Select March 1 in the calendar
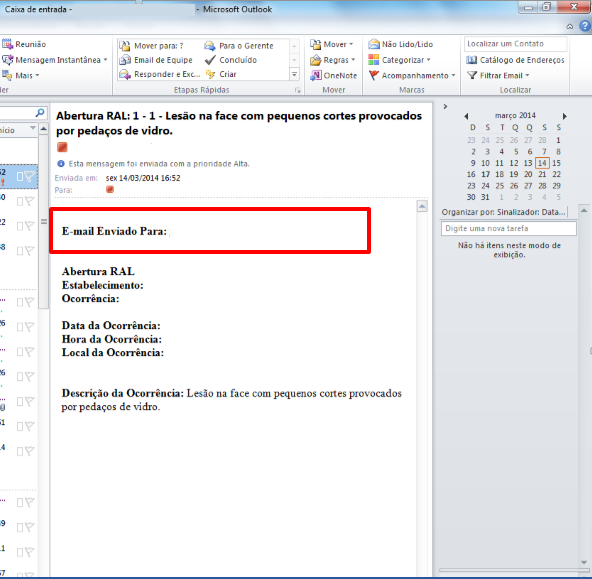592x579 pixels. (558, 140)
